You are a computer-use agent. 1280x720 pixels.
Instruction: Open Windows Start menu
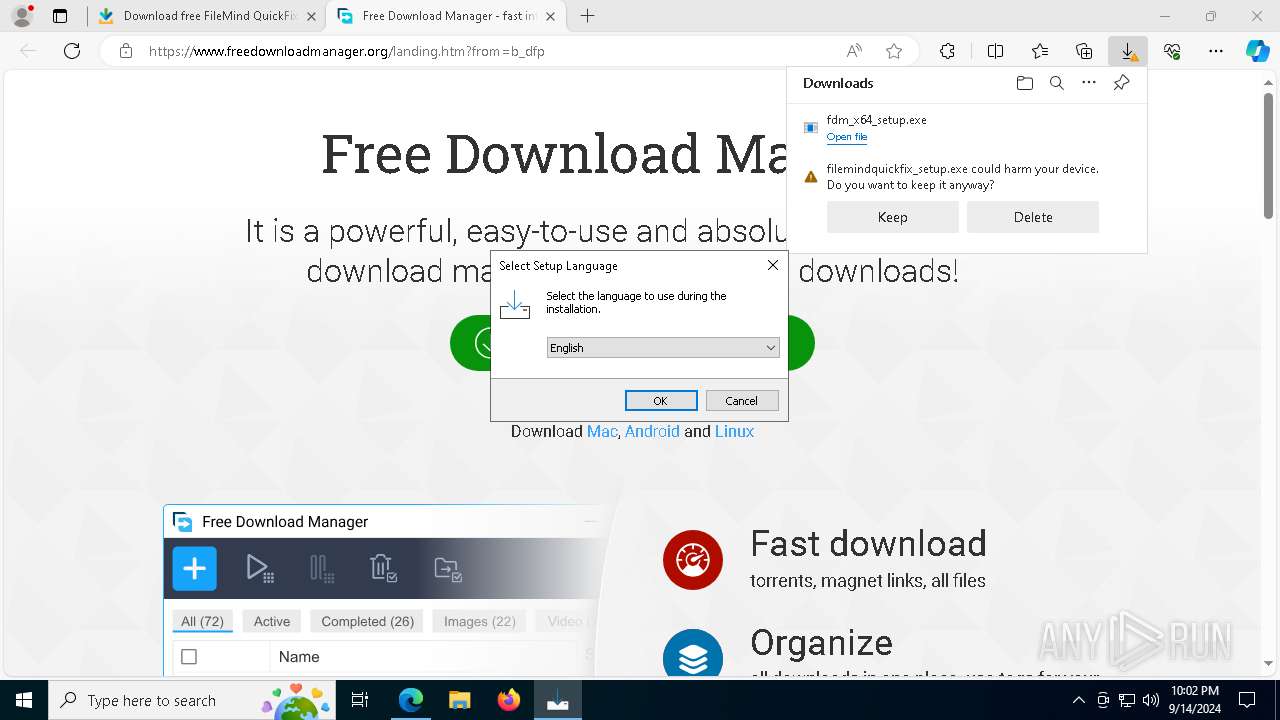pos(23,700)
